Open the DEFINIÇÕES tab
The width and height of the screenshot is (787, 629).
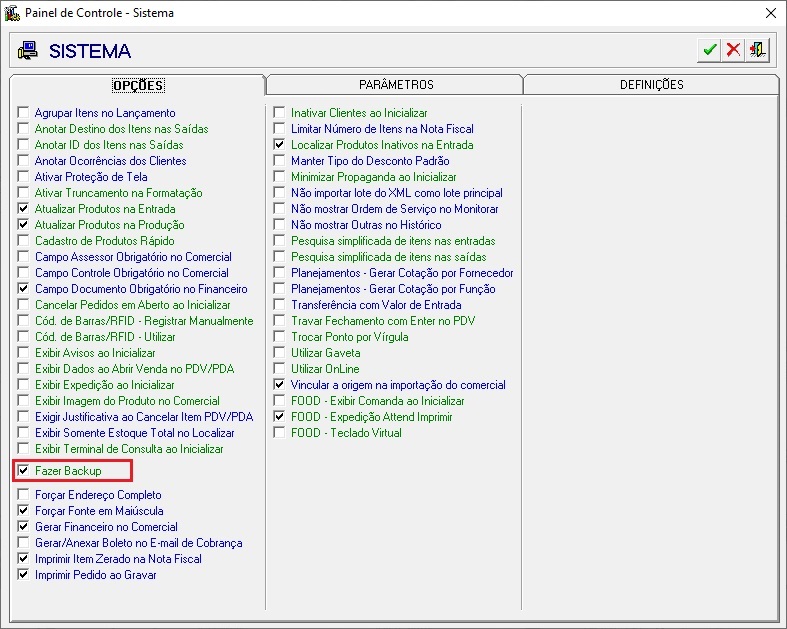click(651, 85)
